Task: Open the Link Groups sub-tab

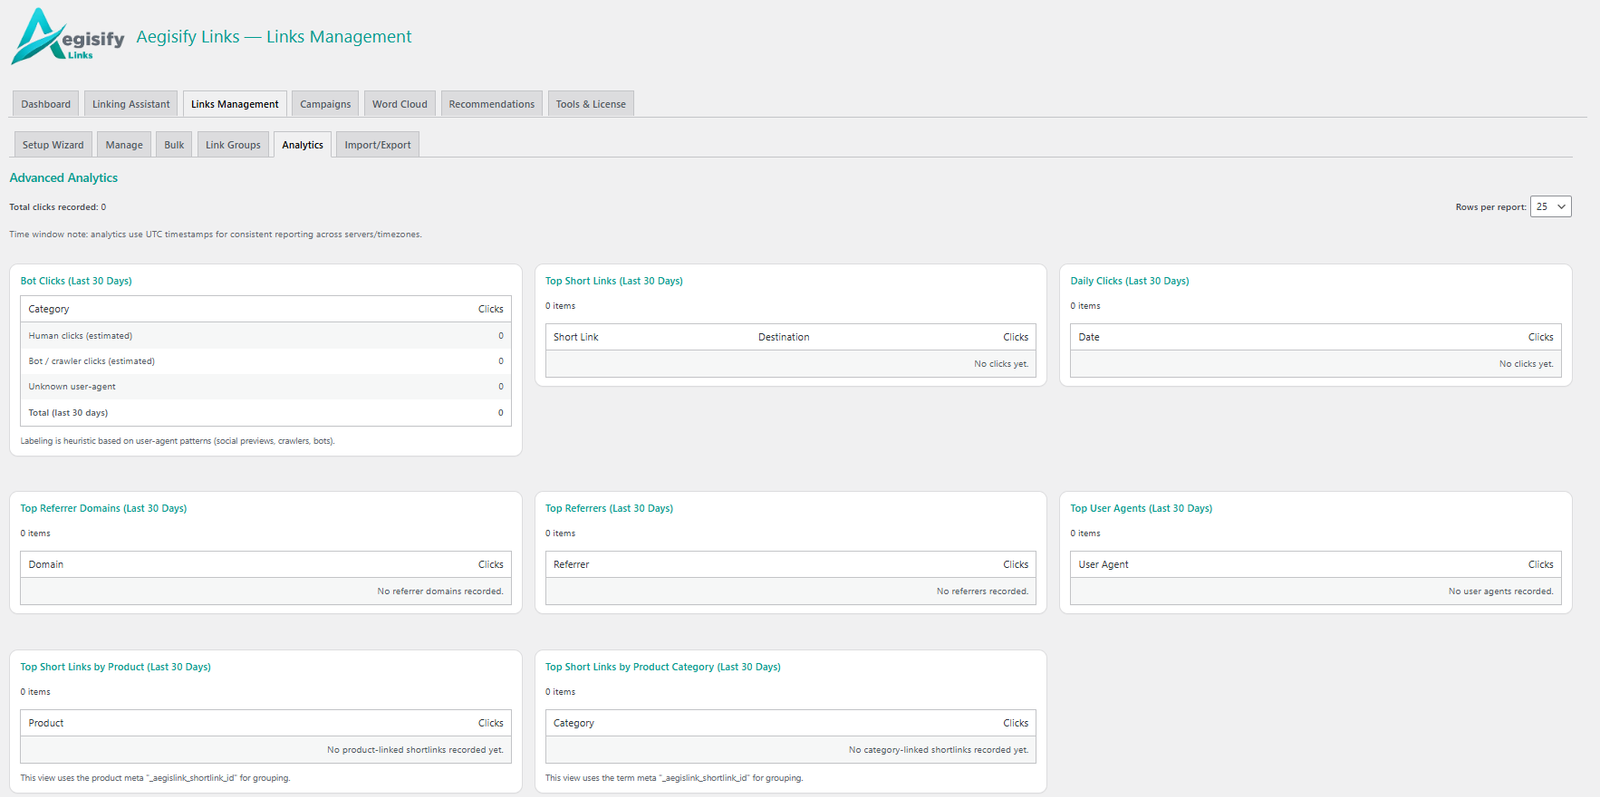Action: tap(233, 145)
